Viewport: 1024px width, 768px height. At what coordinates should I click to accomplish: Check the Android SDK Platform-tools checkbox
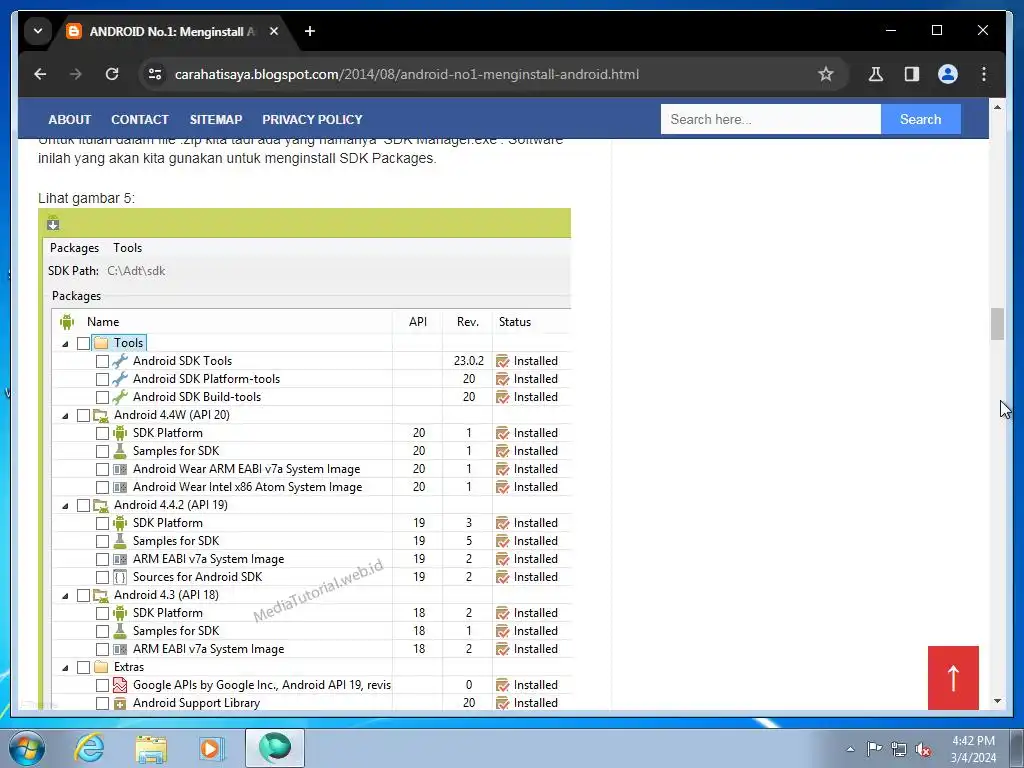102,379
